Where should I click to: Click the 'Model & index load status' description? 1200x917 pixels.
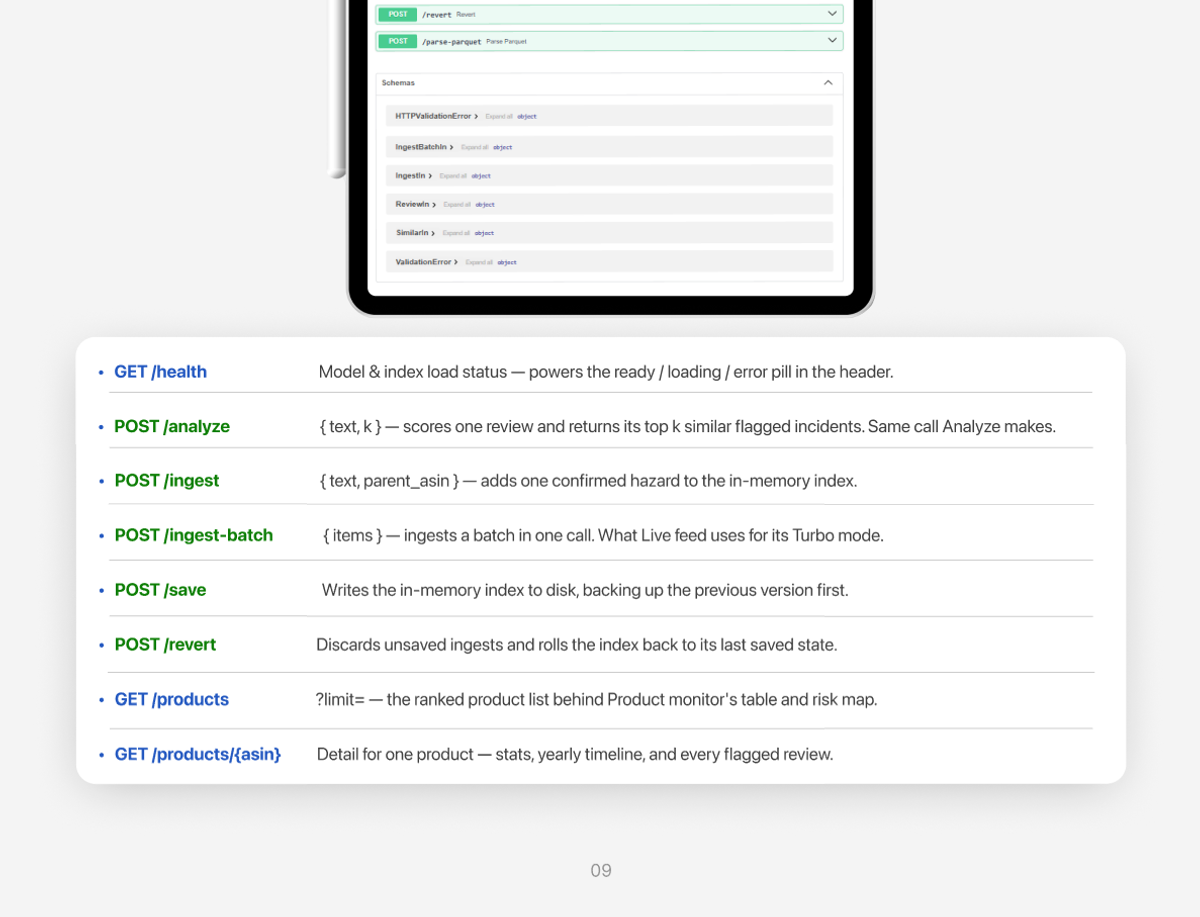[606, 372]
